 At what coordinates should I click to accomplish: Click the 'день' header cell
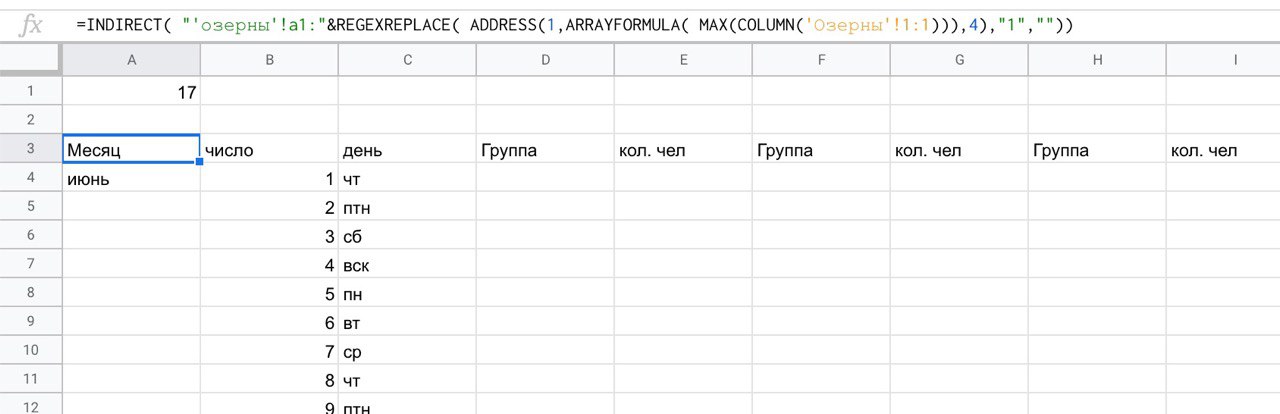click(x=407, y=149)
